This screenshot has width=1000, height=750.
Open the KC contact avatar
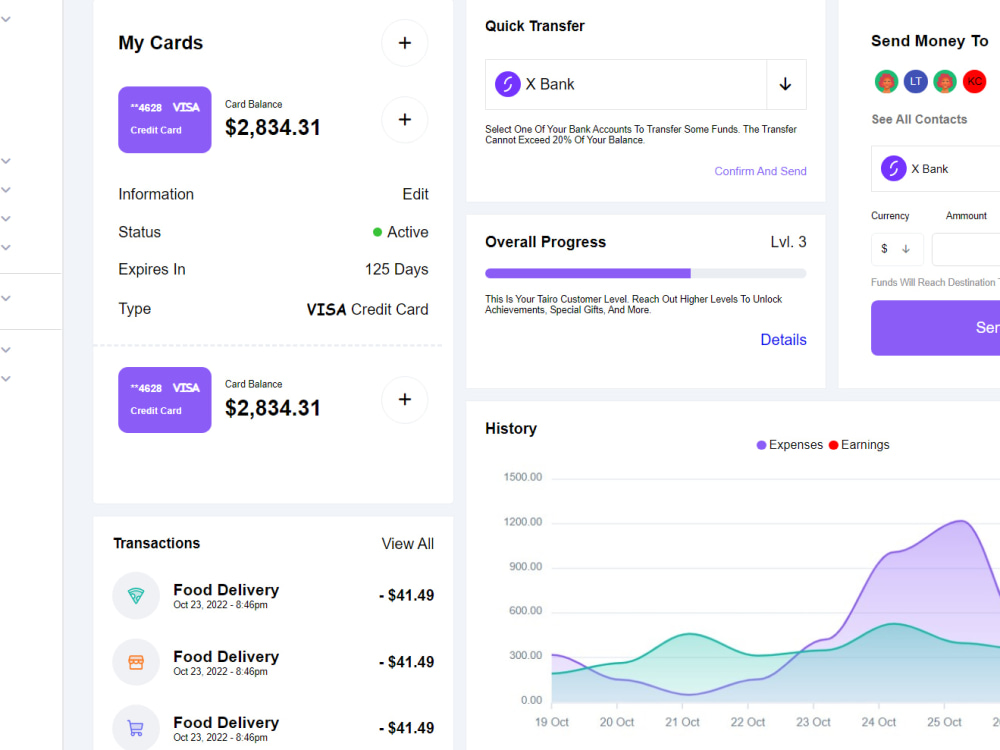(974, 81)
